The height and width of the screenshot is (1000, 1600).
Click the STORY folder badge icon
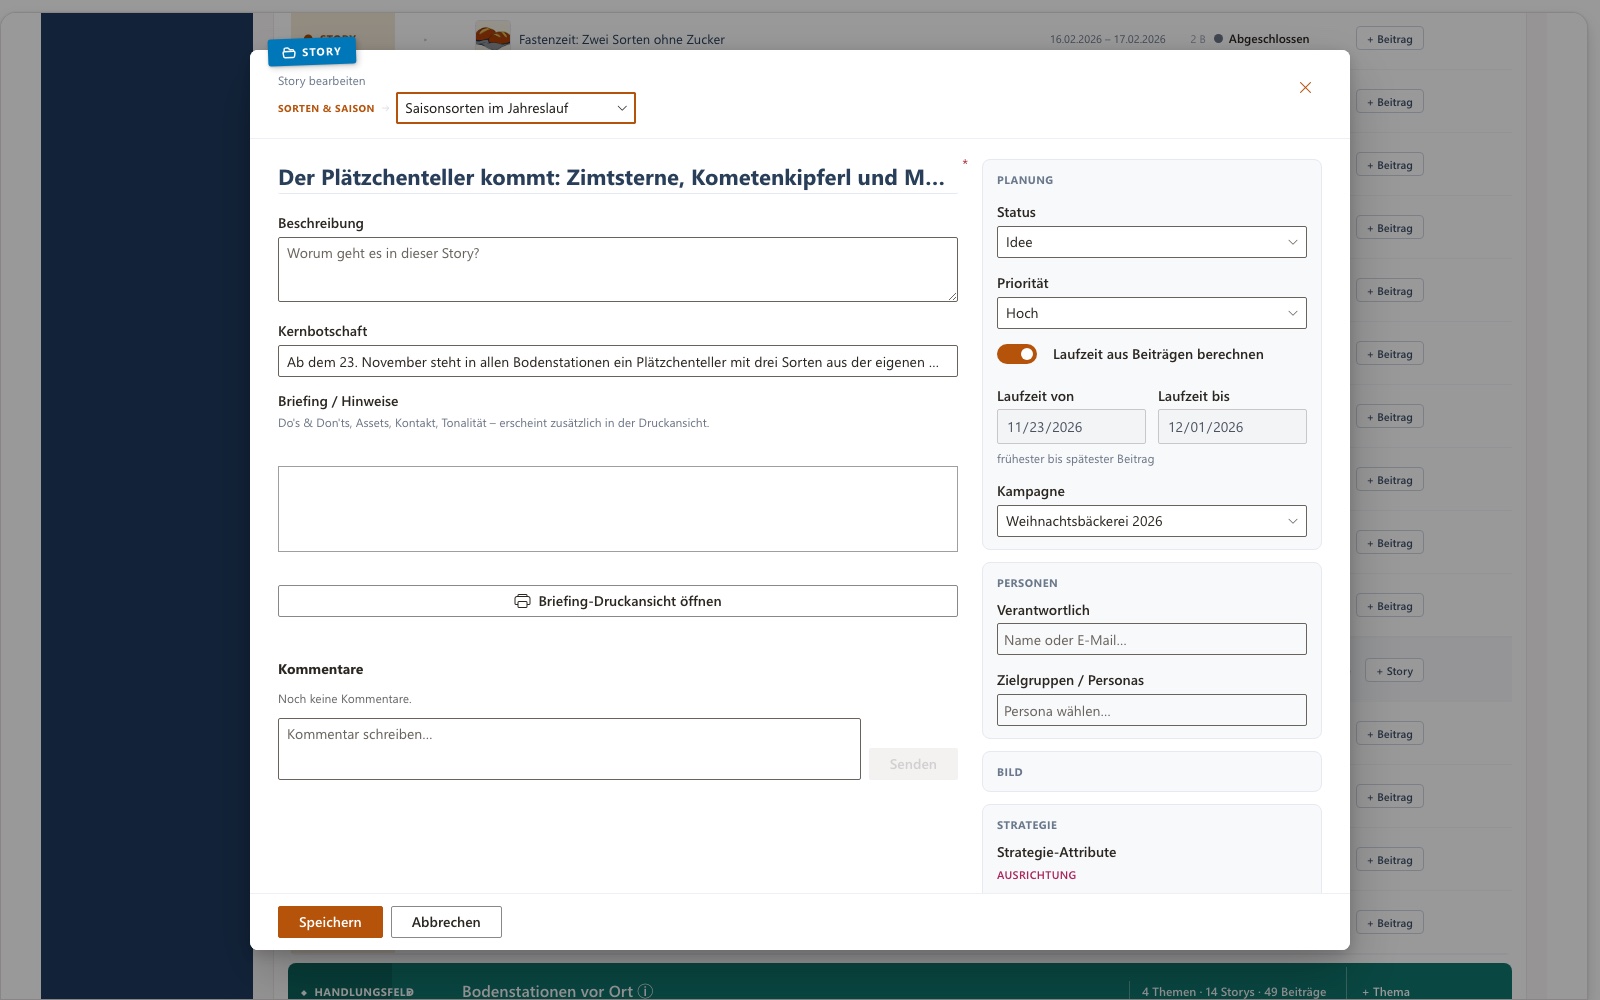289,52
